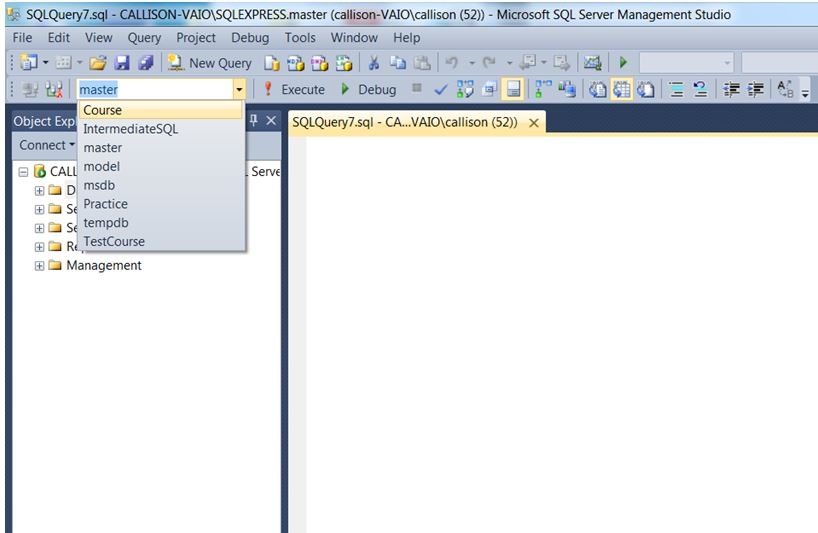
Task: Click the Analysis Services MDX Query icon
Action: (295, 63)
